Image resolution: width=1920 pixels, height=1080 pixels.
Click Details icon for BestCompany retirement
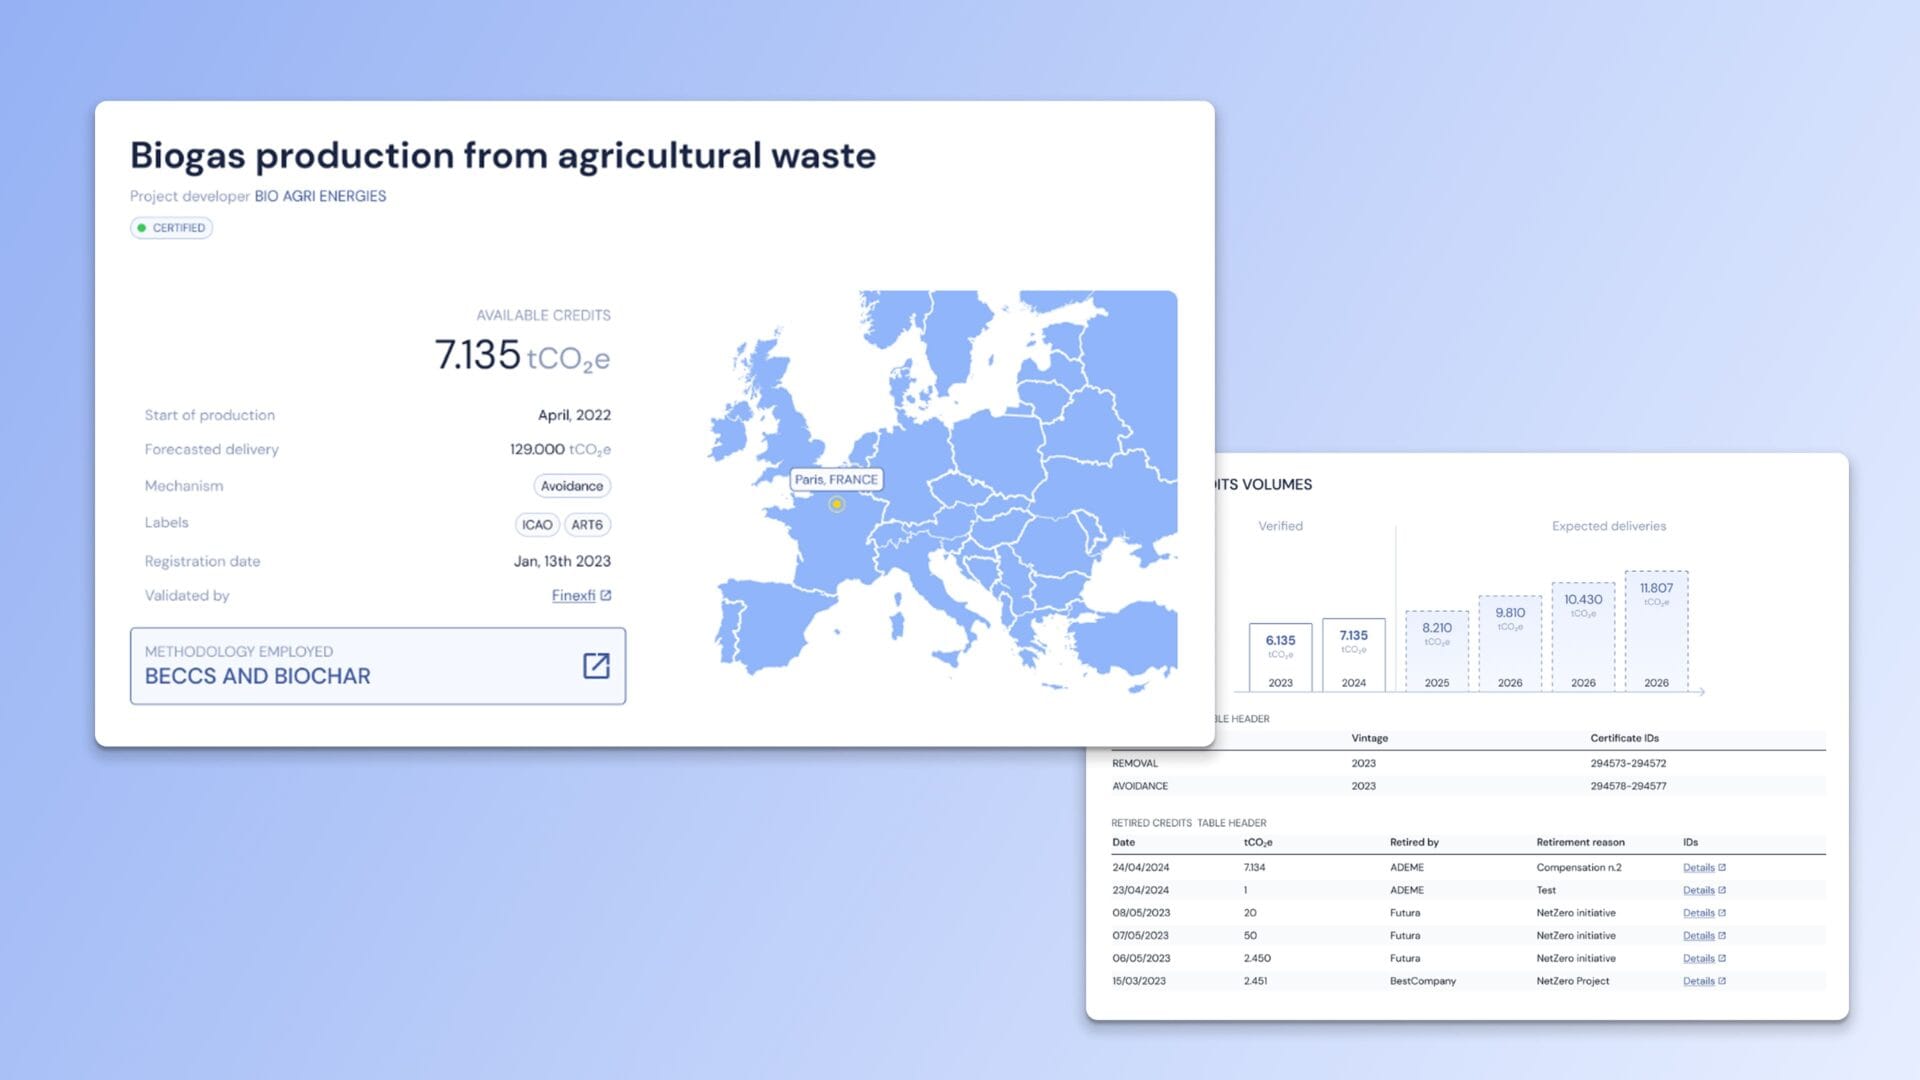tap(1721, 982)
